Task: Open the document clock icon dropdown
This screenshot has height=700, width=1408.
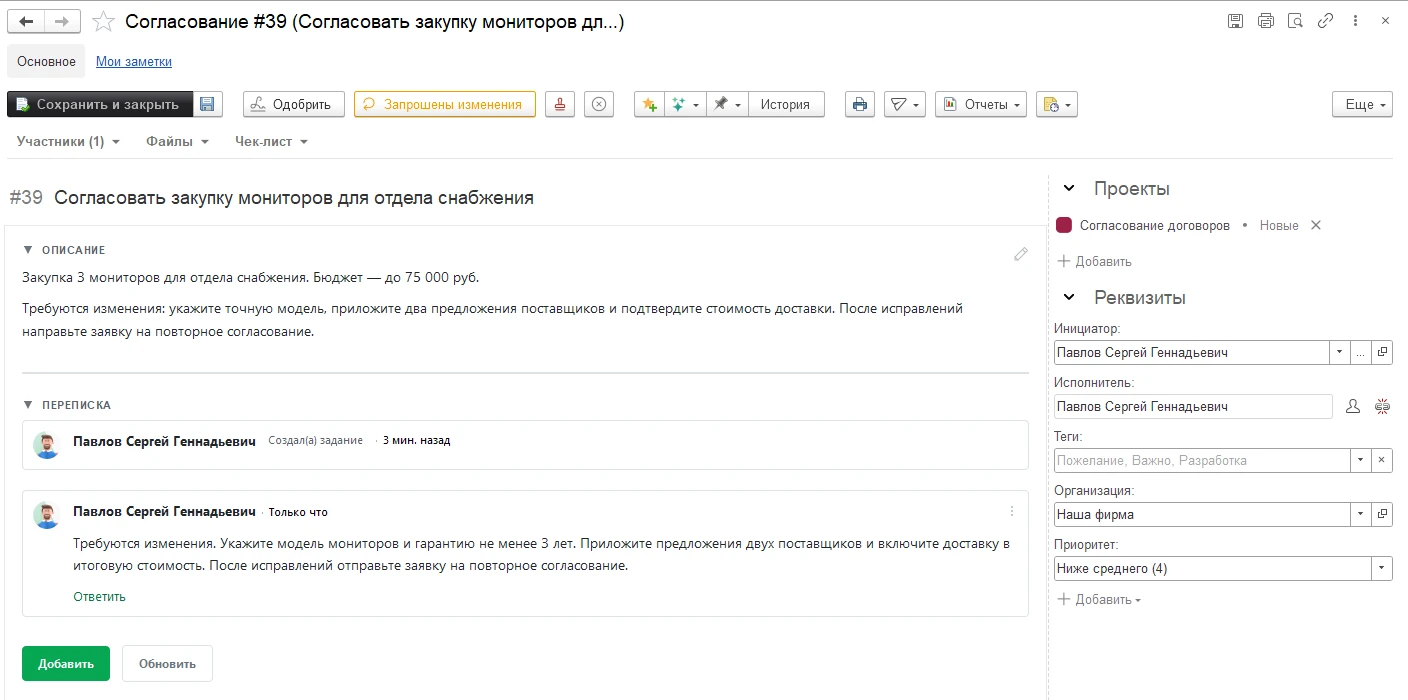Action: tap(1056, 104)
